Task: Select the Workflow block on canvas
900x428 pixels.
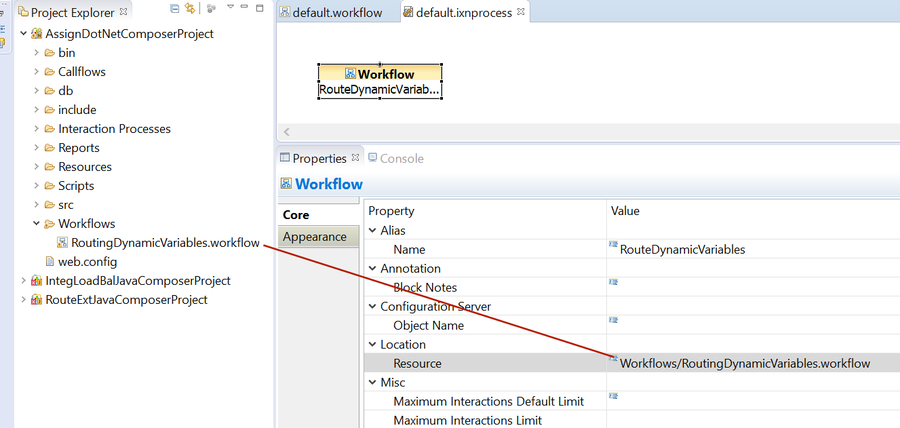Action: (x=379, y=81)
